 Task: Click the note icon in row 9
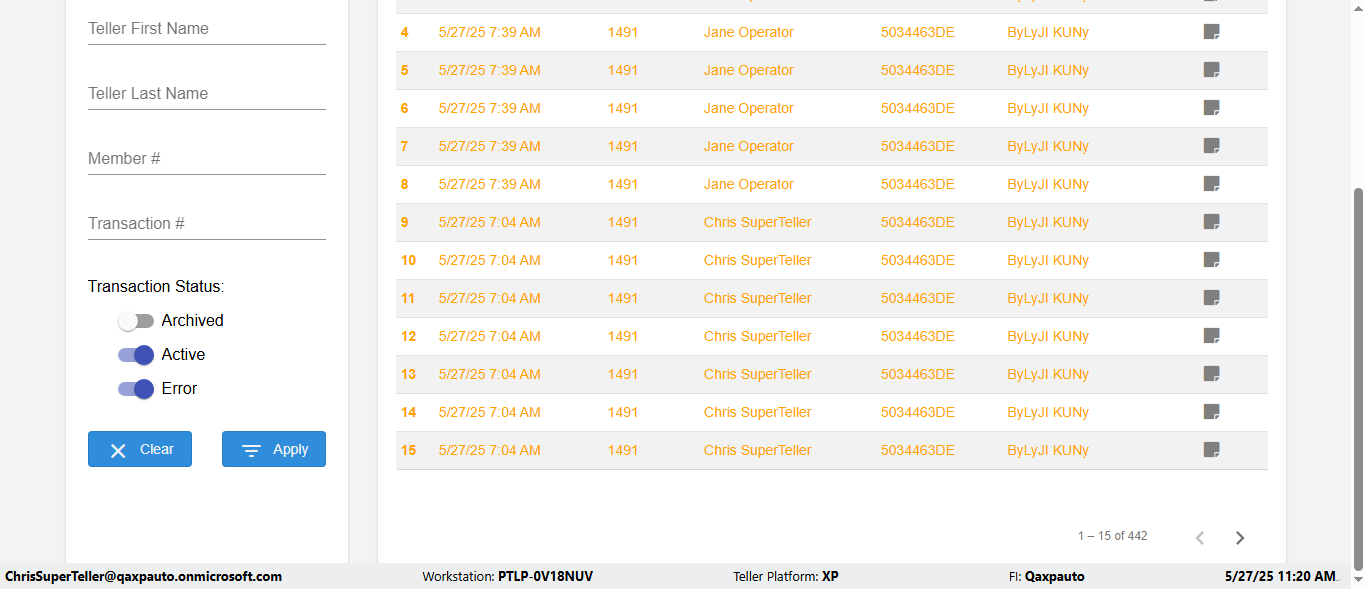click(x=1211, y=222)
